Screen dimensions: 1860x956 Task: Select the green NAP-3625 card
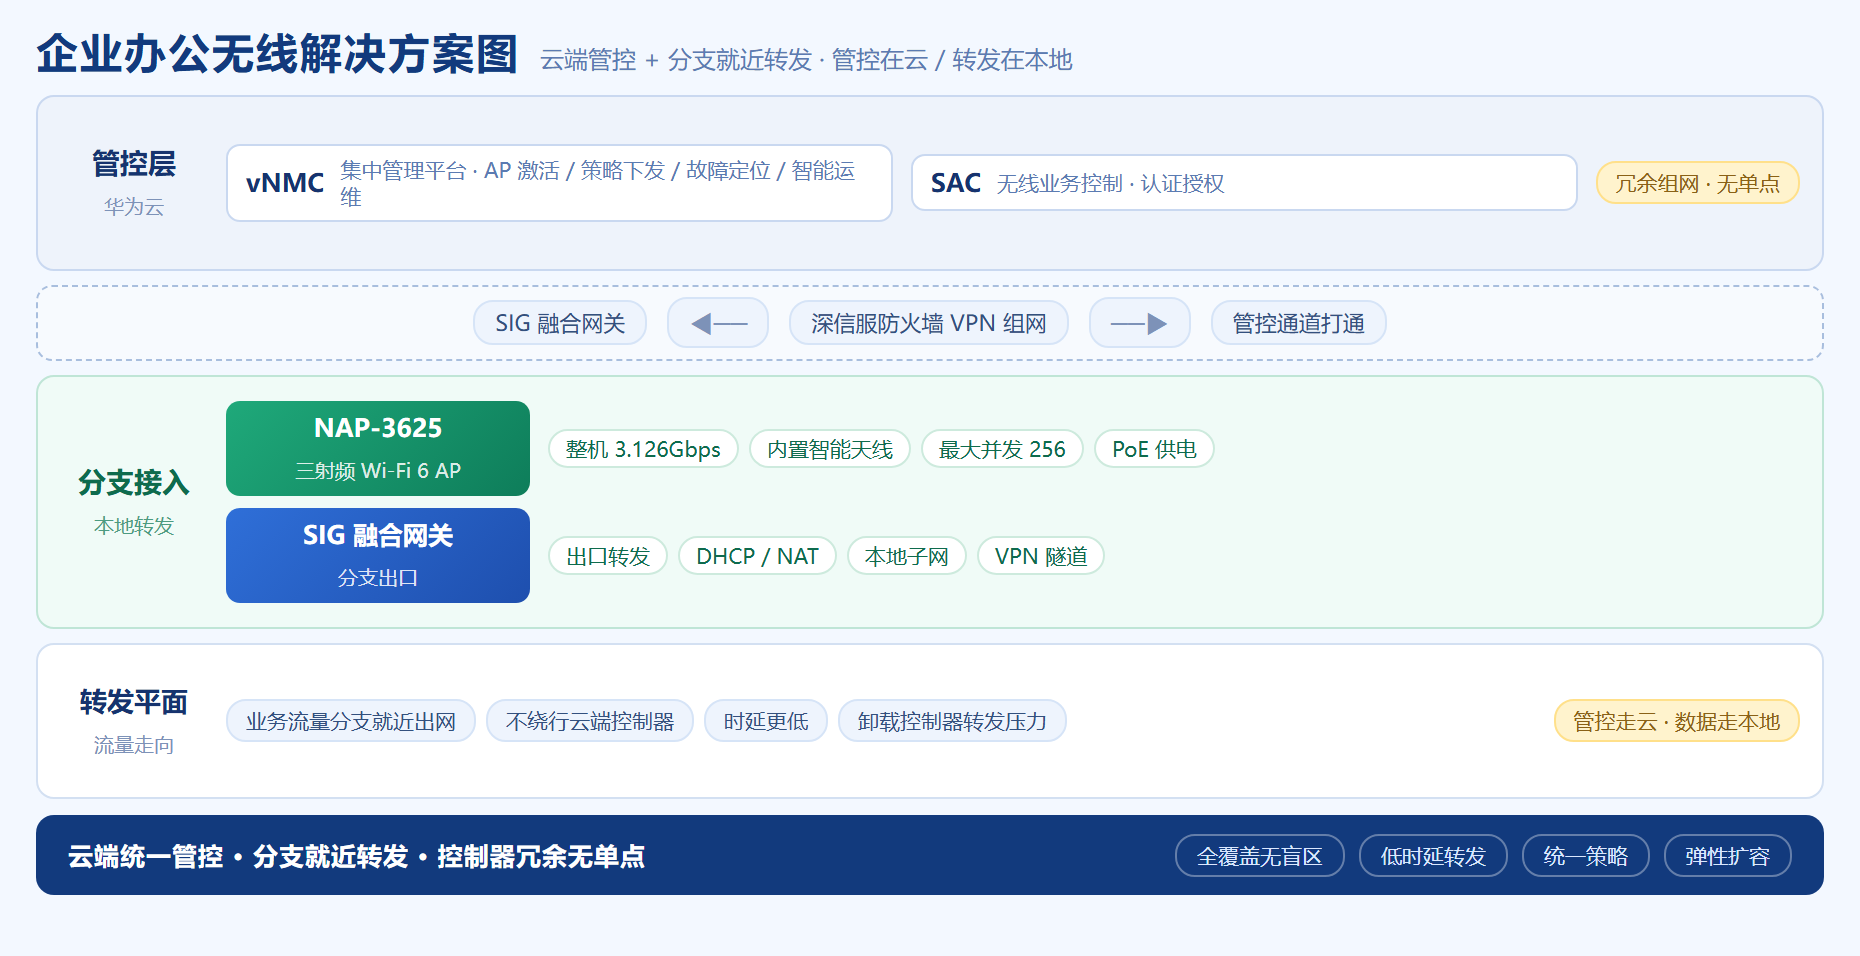point(378,449)
